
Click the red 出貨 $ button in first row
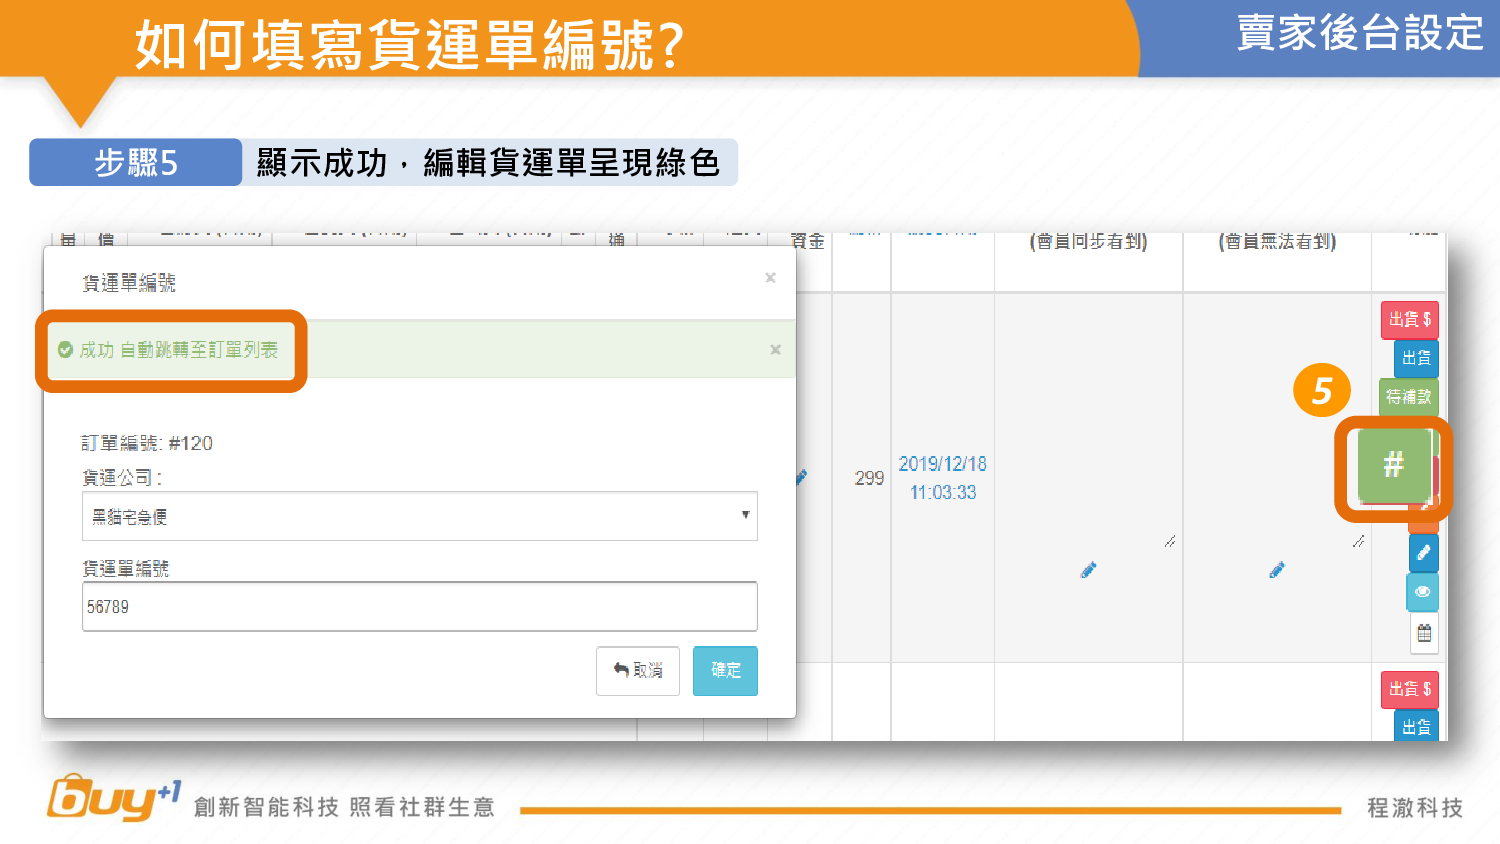coord(1410,320)
